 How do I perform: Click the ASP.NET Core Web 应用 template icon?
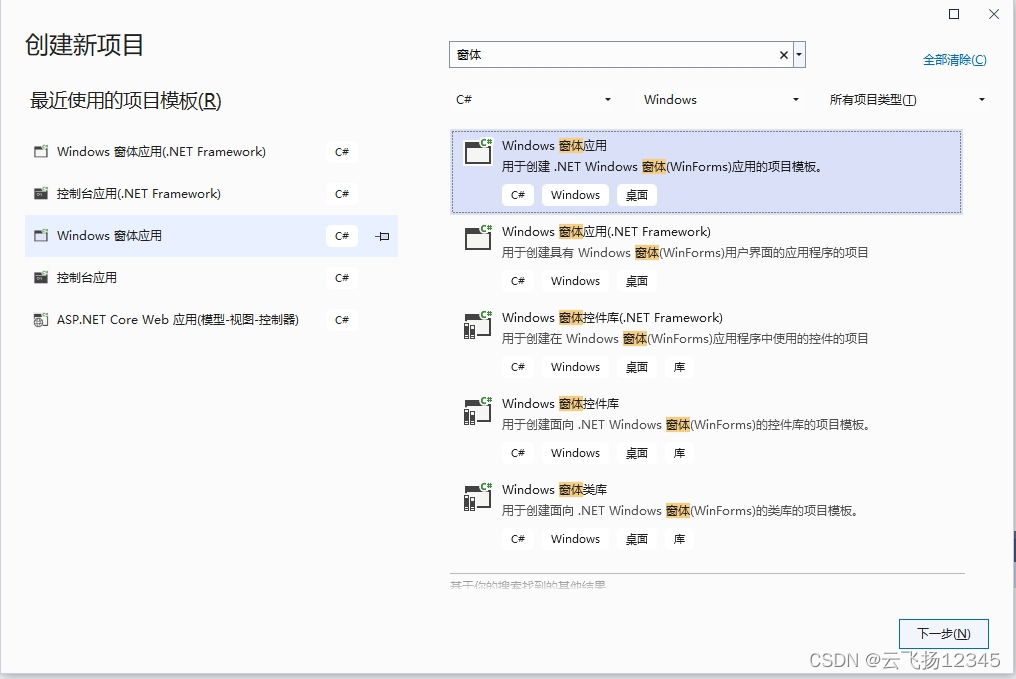(41, 320)
